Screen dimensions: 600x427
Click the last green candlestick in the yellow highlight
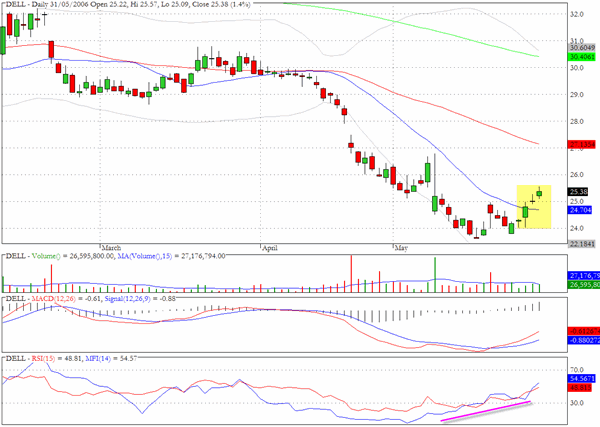pos(540,193)
